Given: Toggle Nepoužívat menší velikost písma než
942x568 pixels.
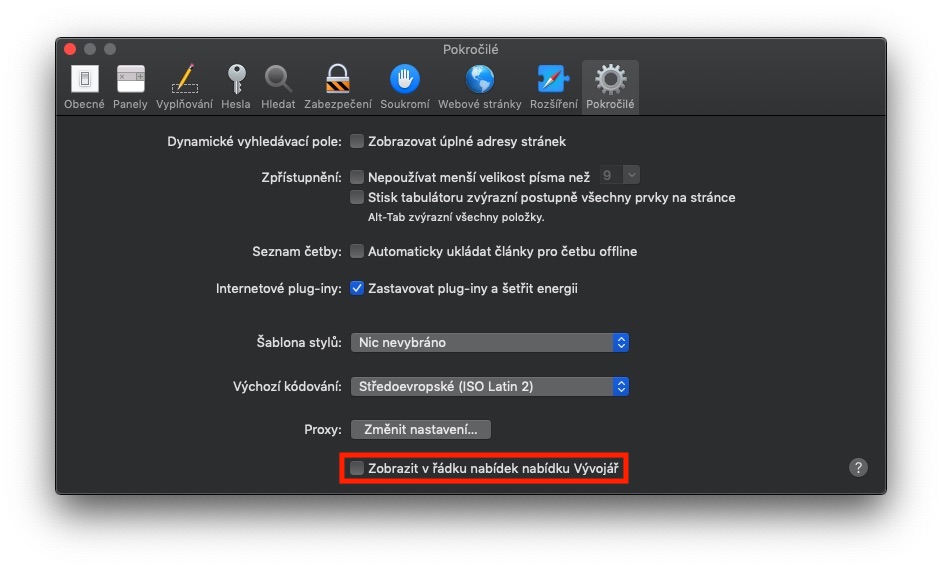Looking at the screenshot, I should (357, 177).
